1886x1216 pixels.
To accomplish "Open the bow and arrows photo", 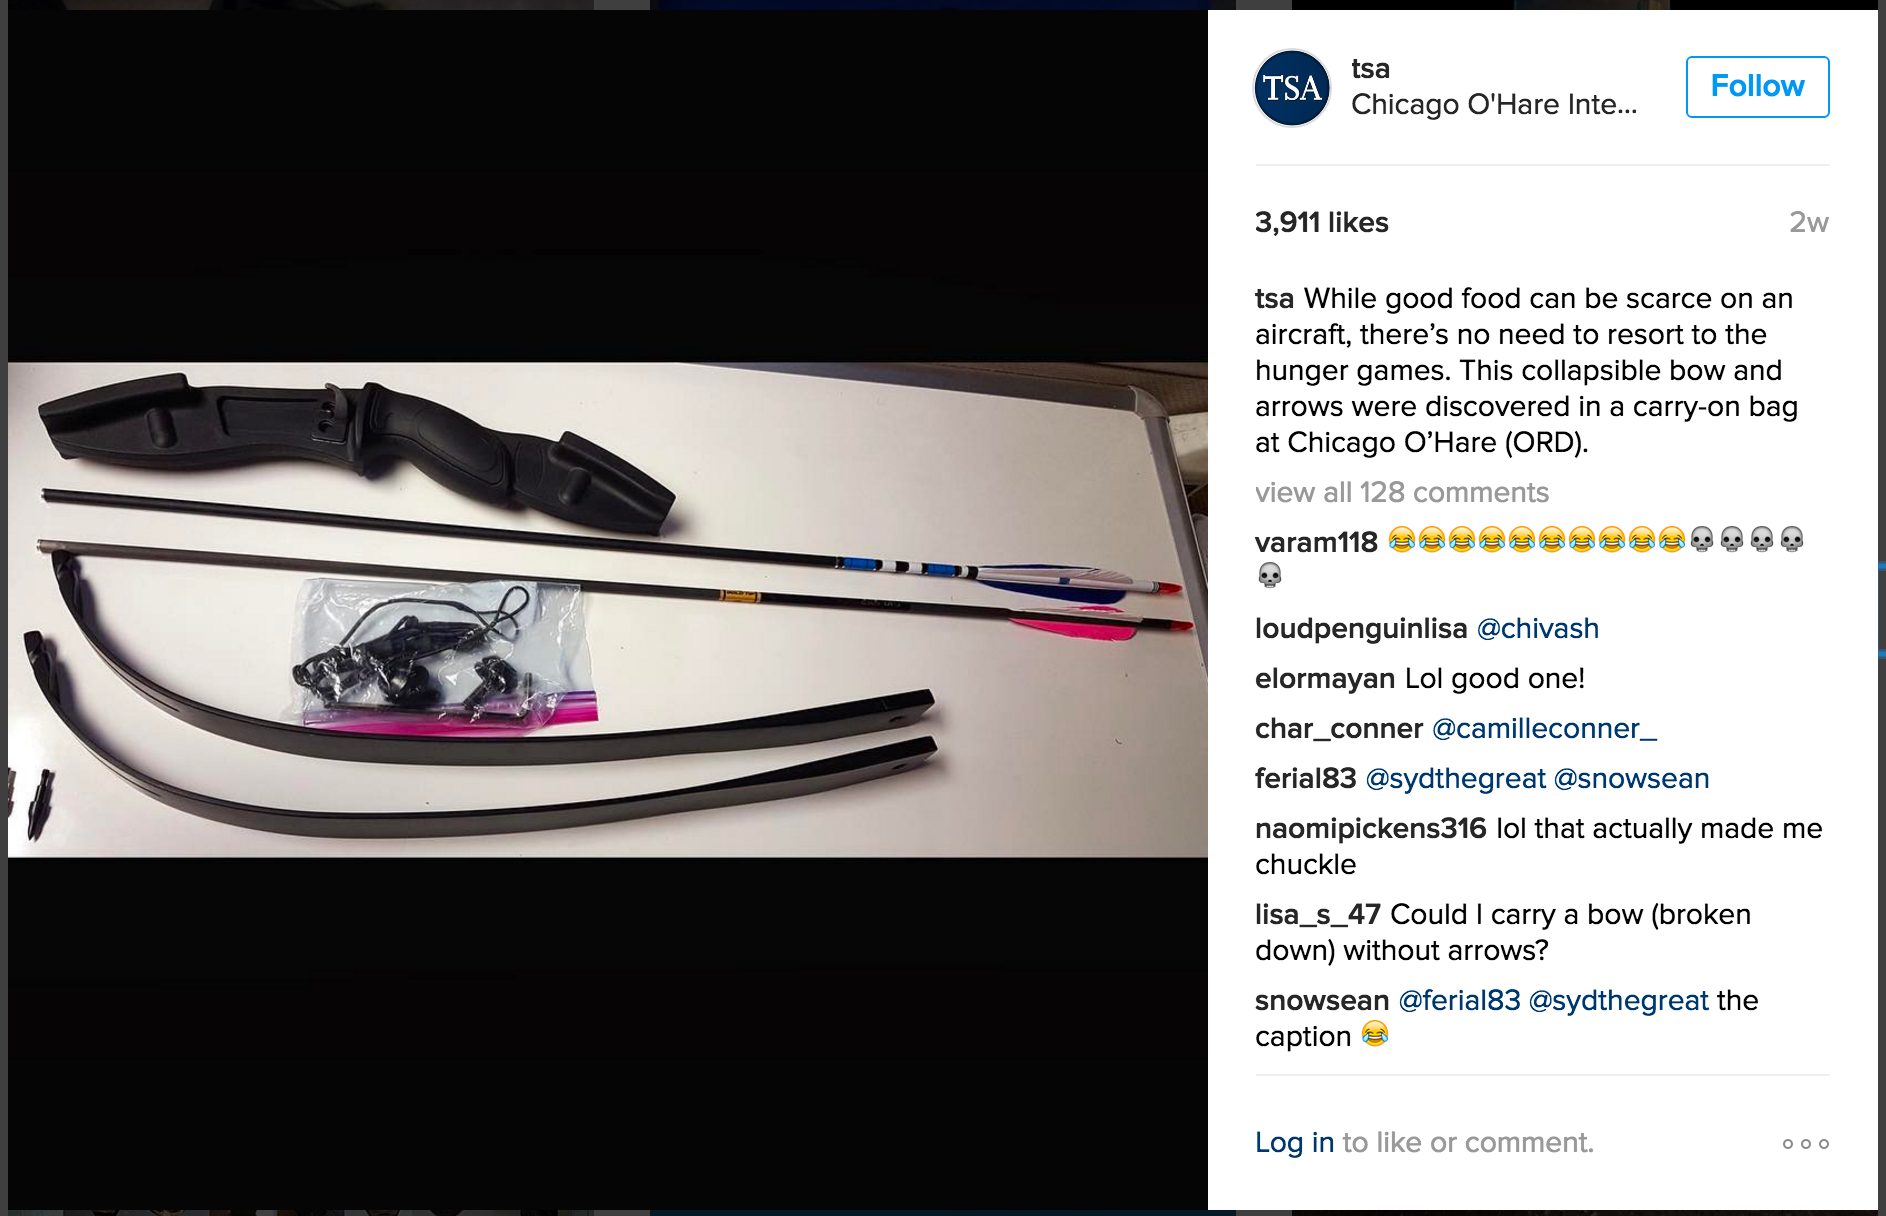I will [607, 609].
